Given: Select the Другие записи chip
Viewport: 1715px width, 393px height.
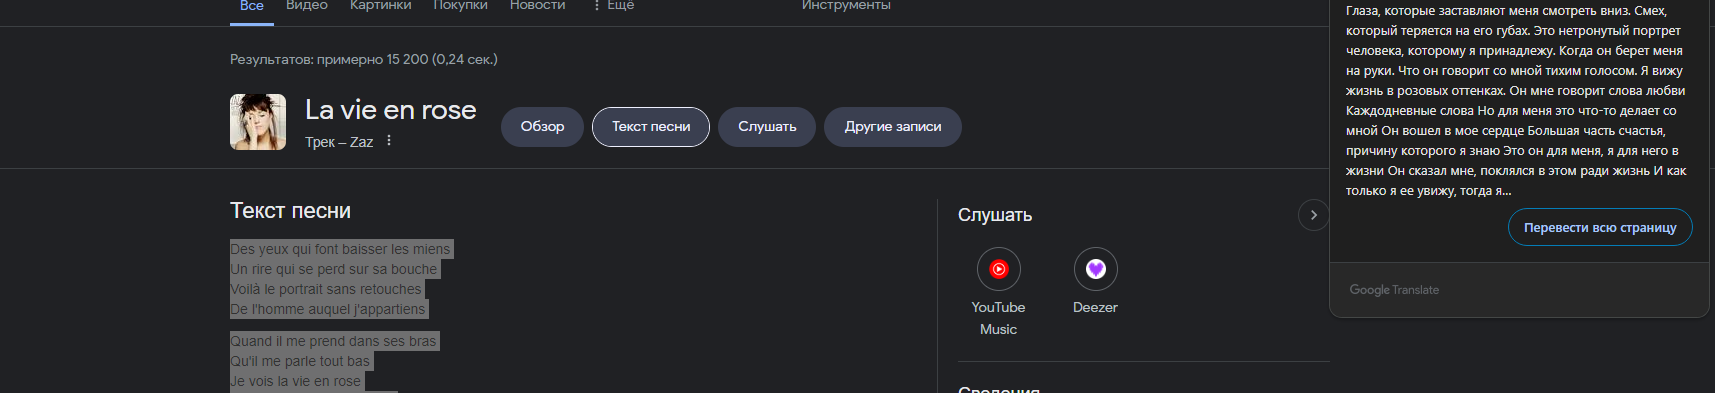Looking at the screenshot, I should [893, 127].
